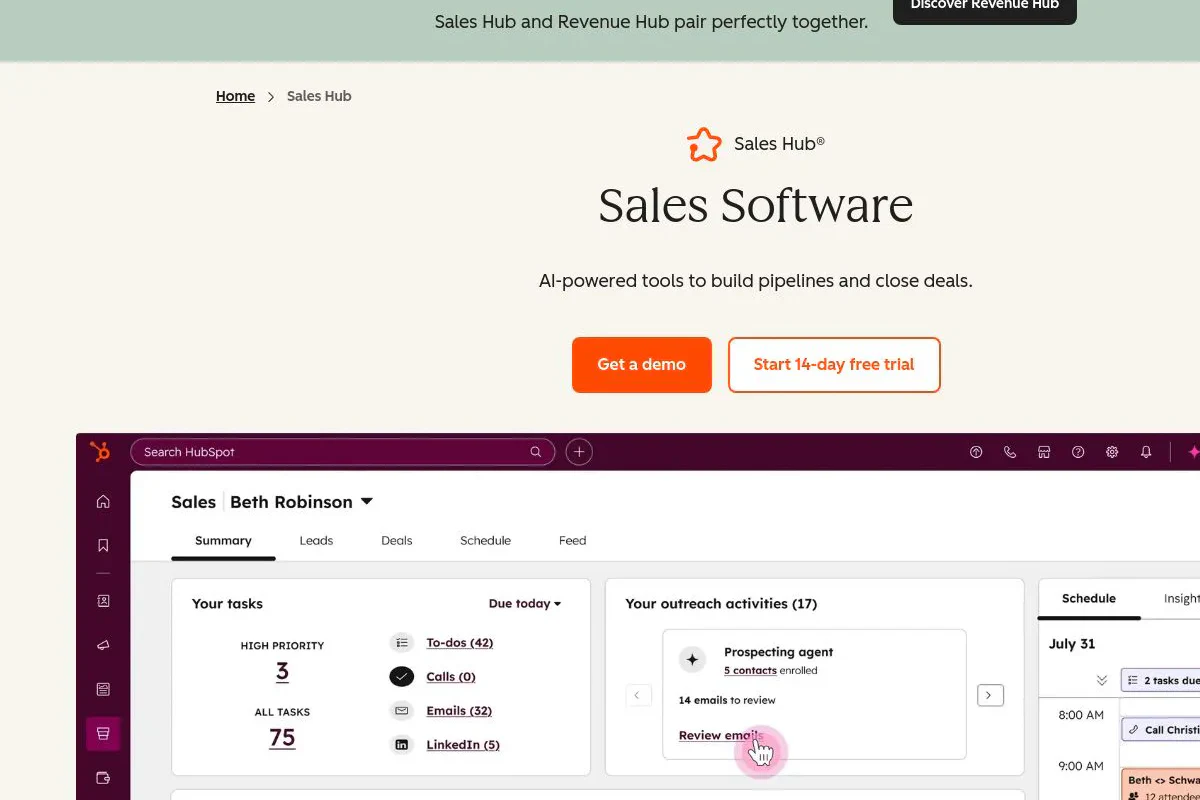Click the home icon in left sidebar
Image resolution: width=1200 pixels, height=800 pixels.
(103, 502)
